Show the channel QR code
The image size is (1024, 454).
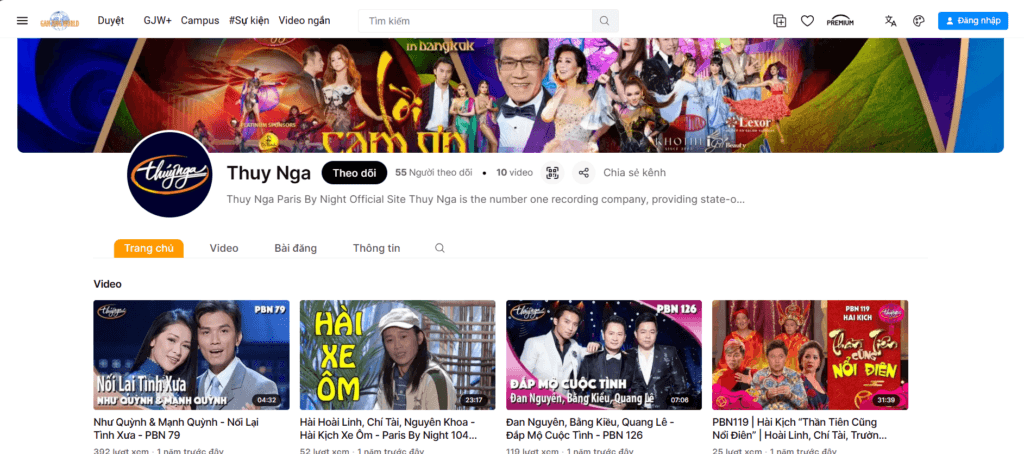pyautogui.click(x=552, y=173)
